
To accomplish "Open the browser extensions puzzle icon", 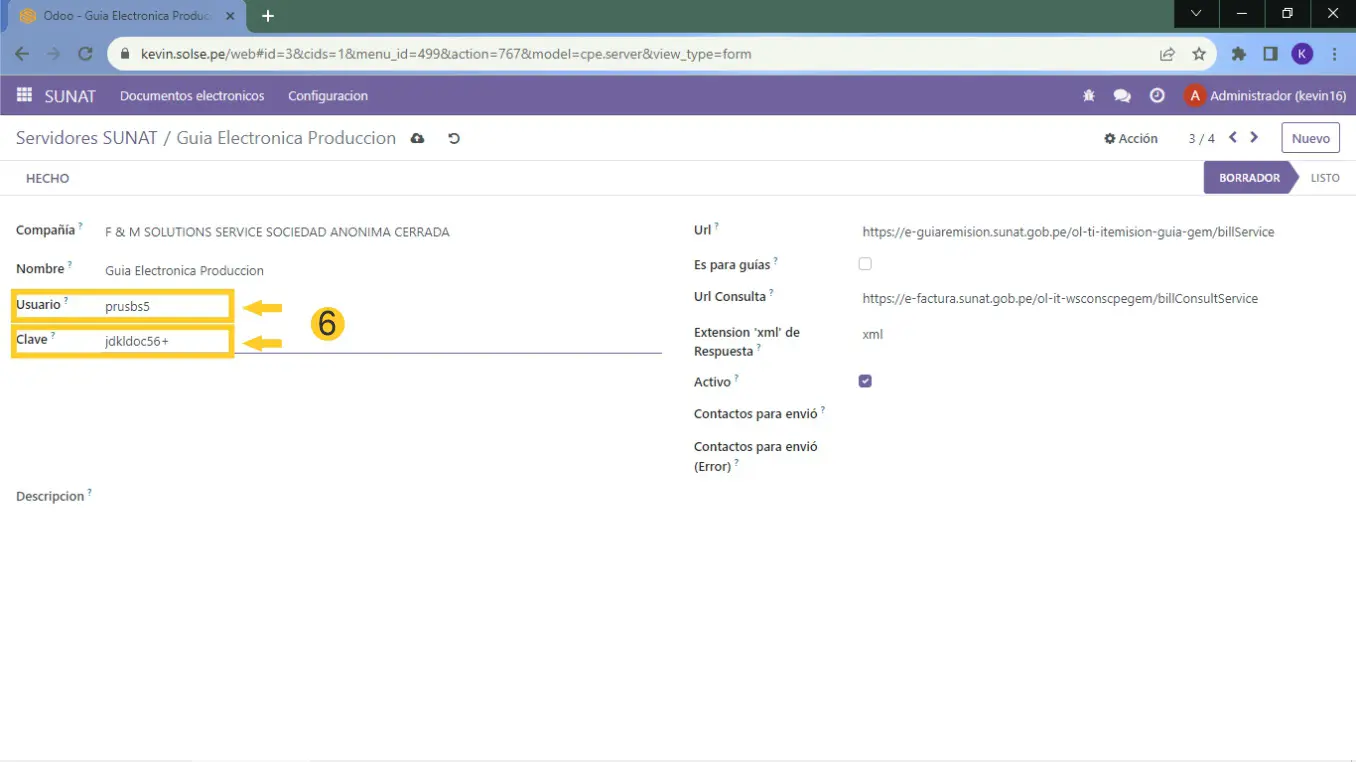I will click(x=1239, y=54).
